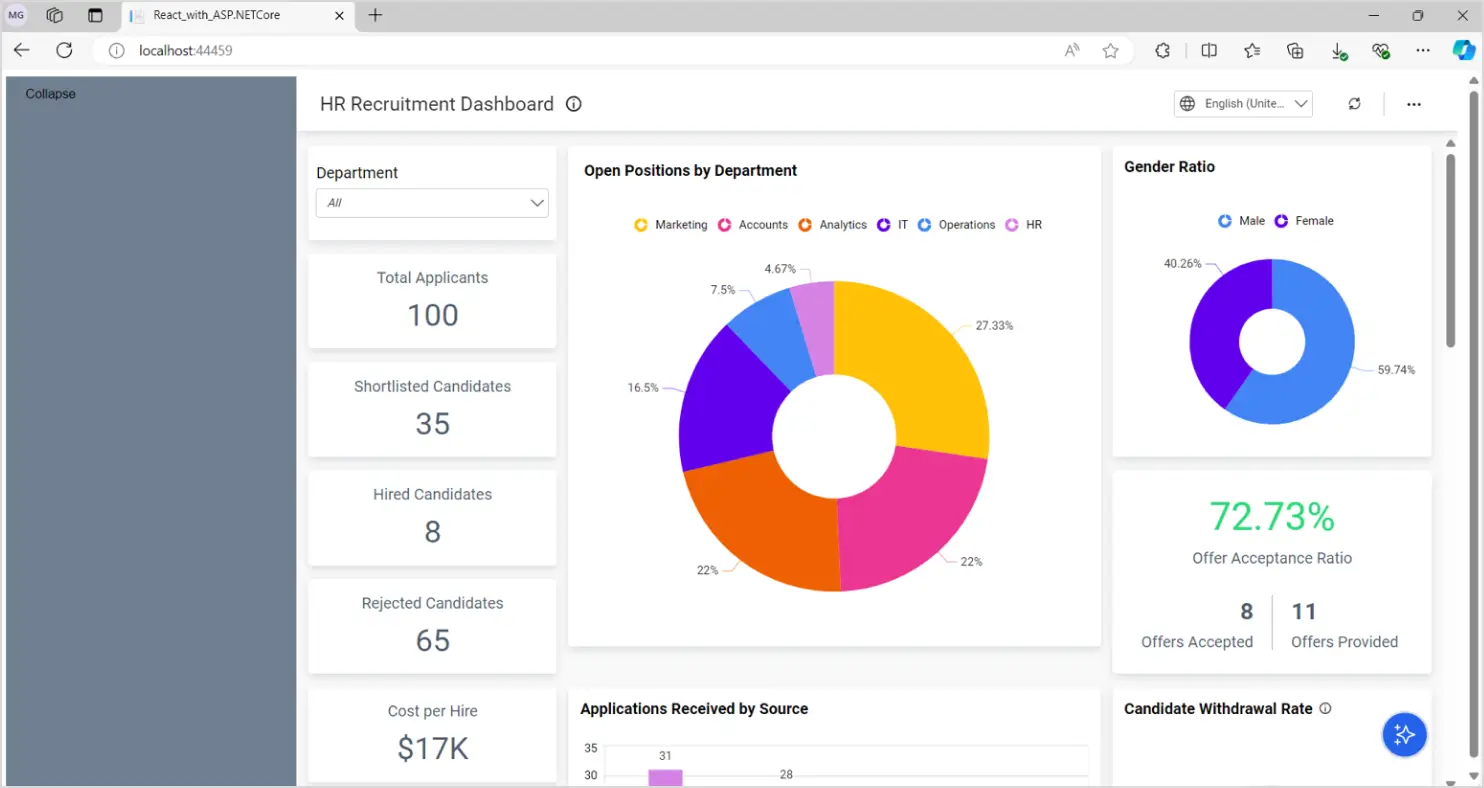Viewport: 1484px width, 788px height.
Task: Open browser Settings and more menu
Action: 1422,50
